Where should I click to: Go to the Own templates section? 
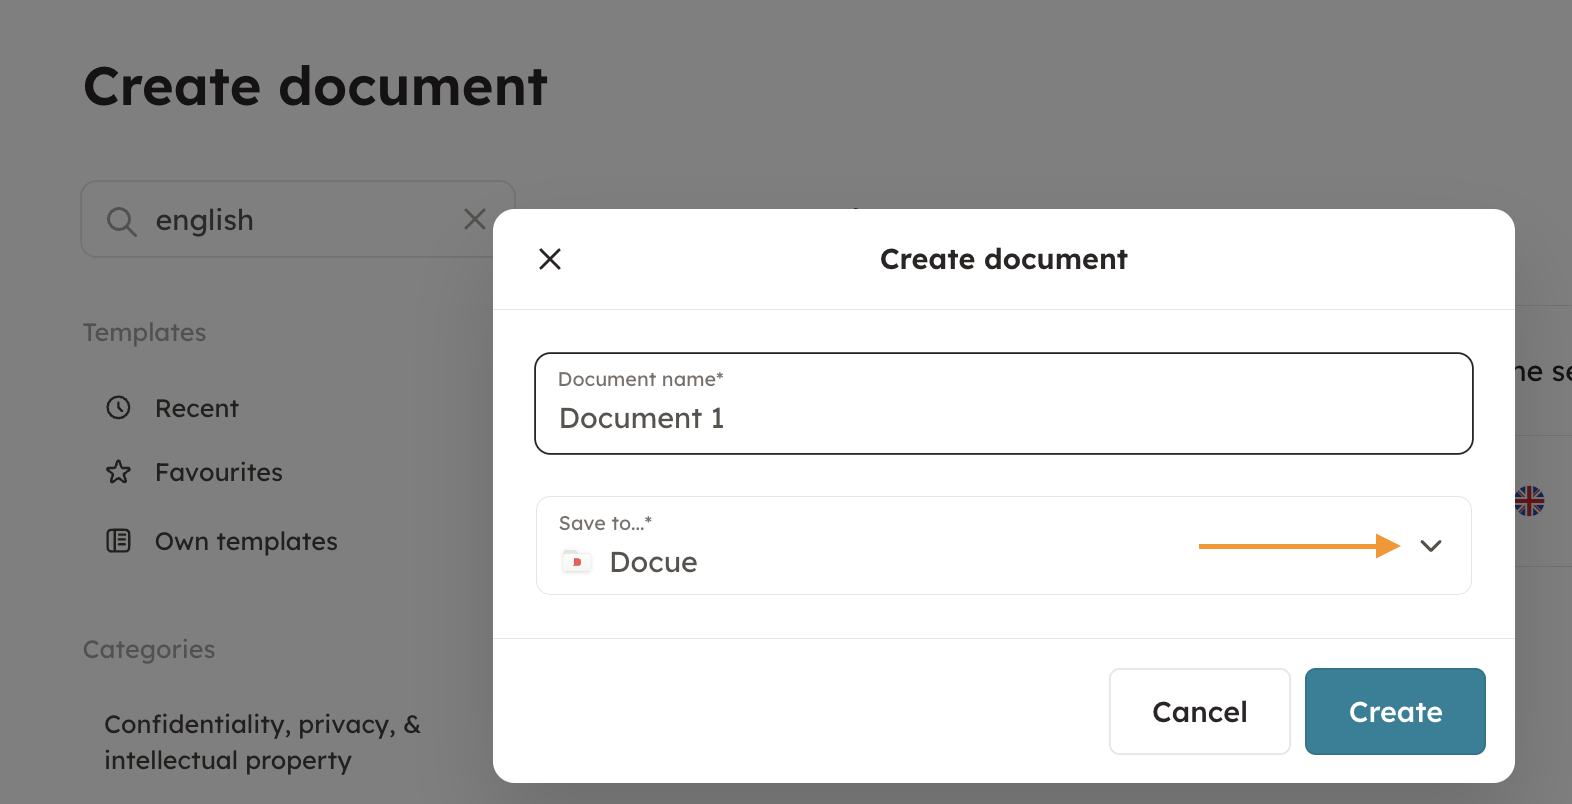pos(246,542)
